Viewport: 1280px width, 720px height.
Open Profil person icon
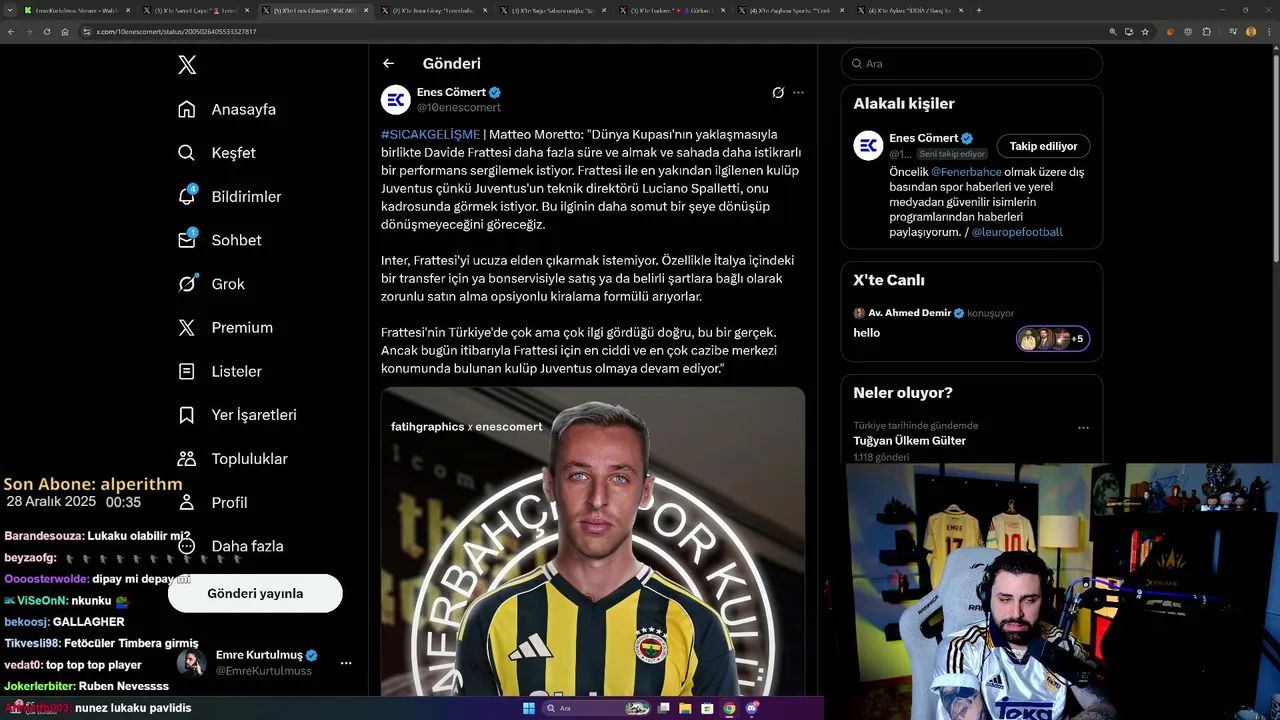[187, 502]
